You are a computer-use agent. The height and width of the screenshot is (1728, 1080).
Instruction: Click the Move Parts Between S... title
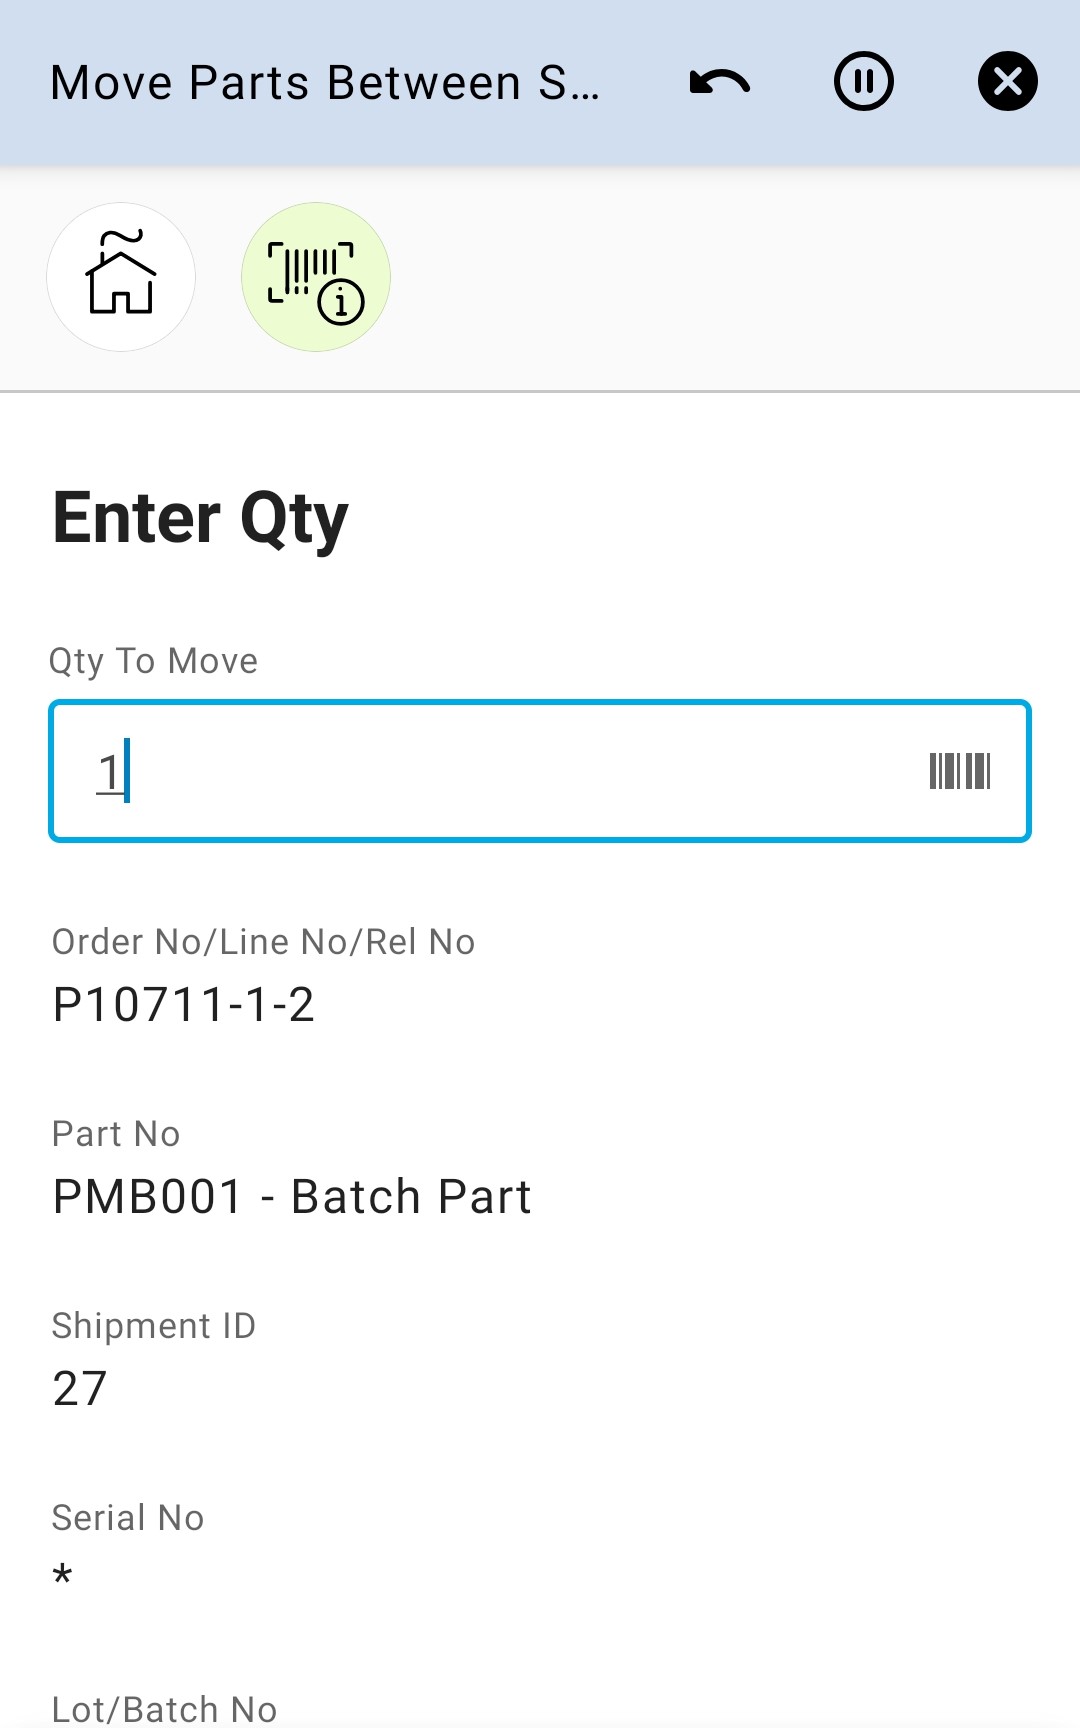pos(325,83)
